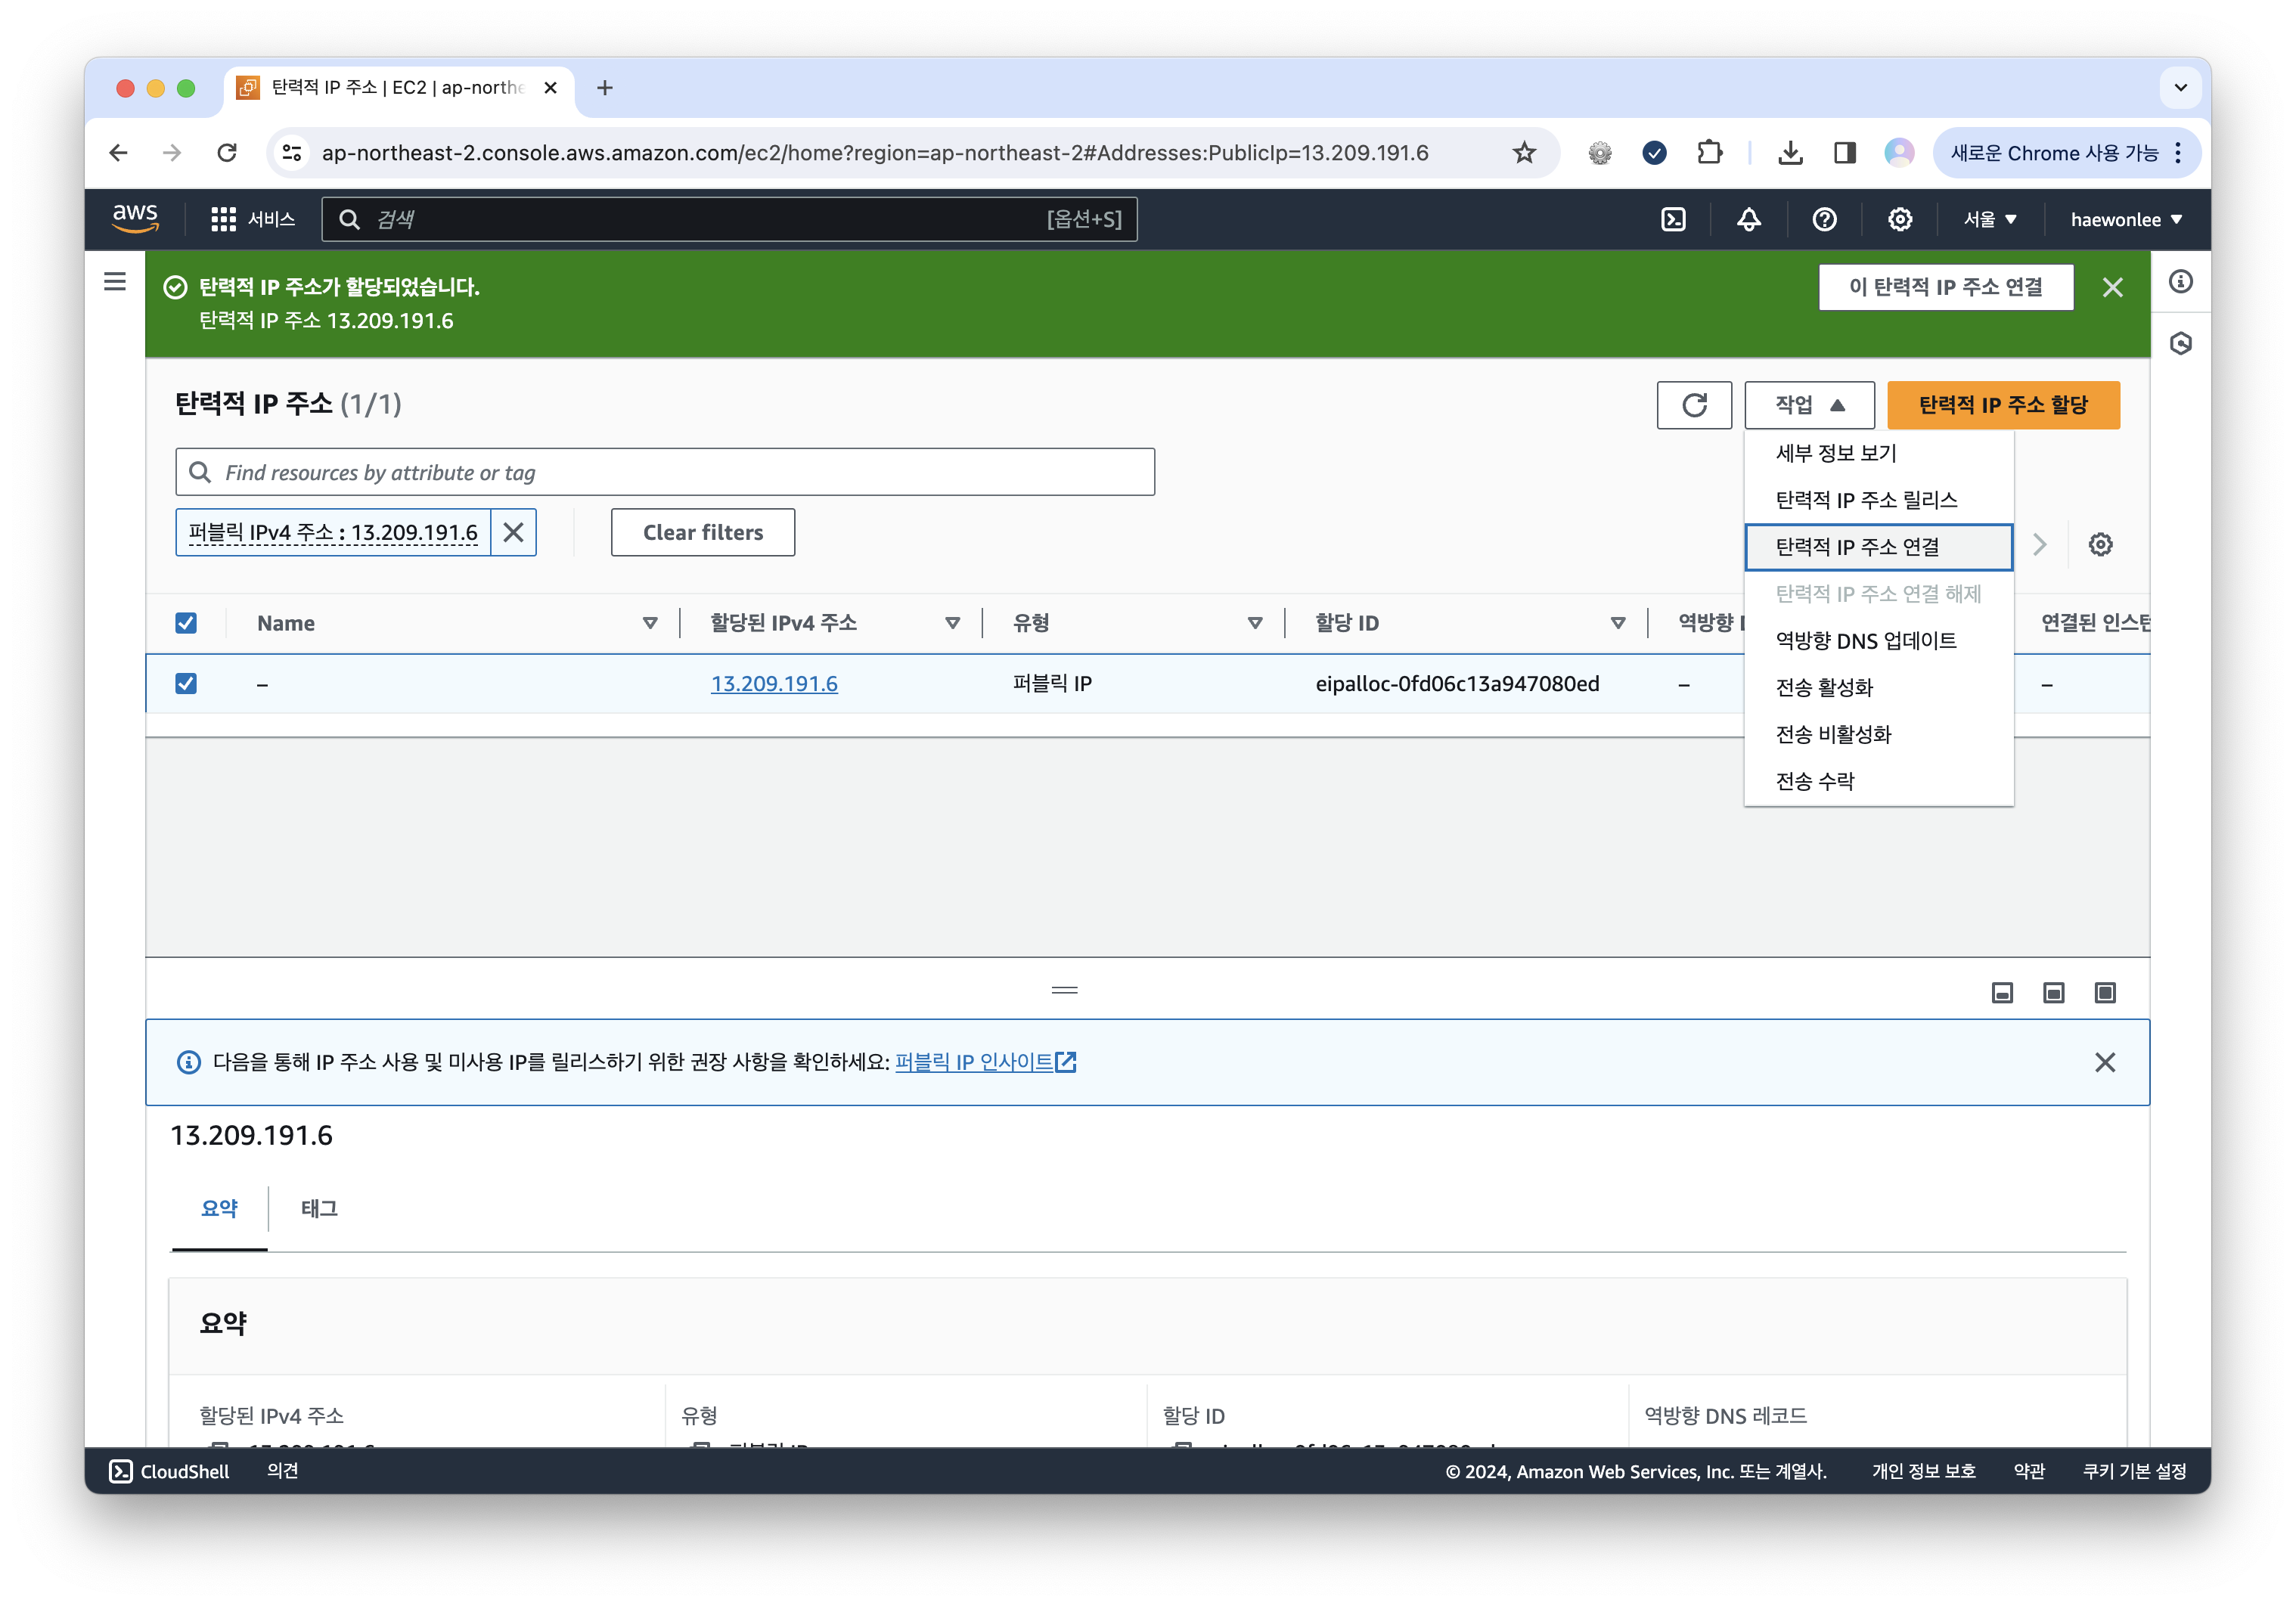
Task: Remove the 퍼블릭 IPv4 주소 filter chip
Action: (514, 532)
